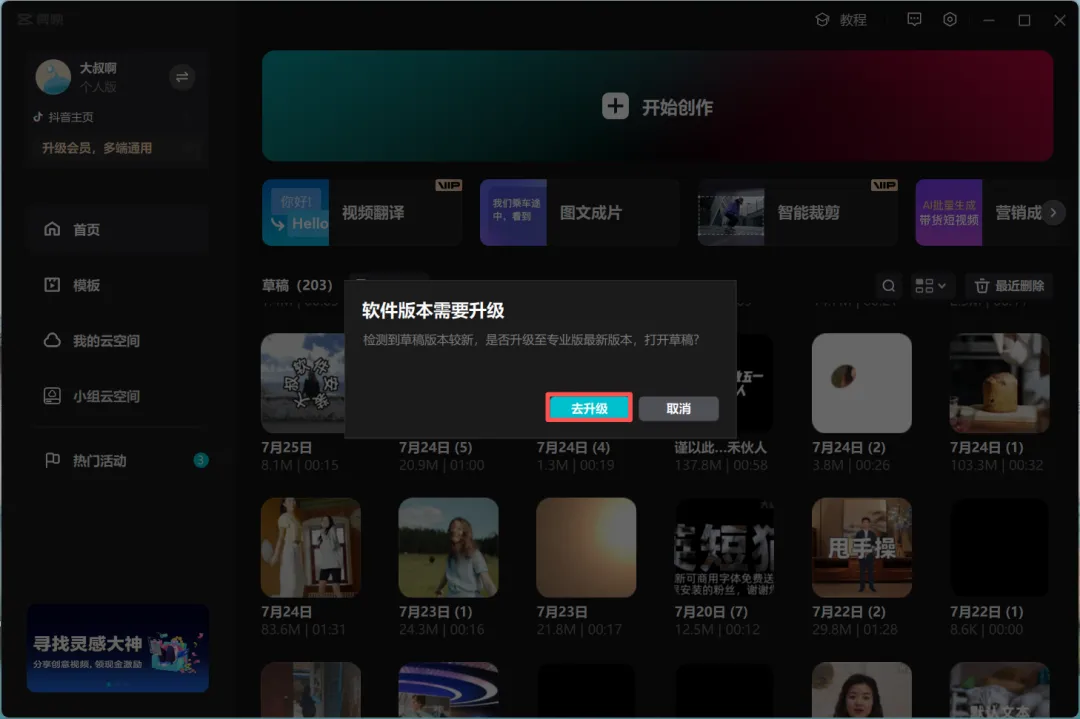Click the 模板 template icon
Viewport: 1080px width, 719px height.
[52, 284]
